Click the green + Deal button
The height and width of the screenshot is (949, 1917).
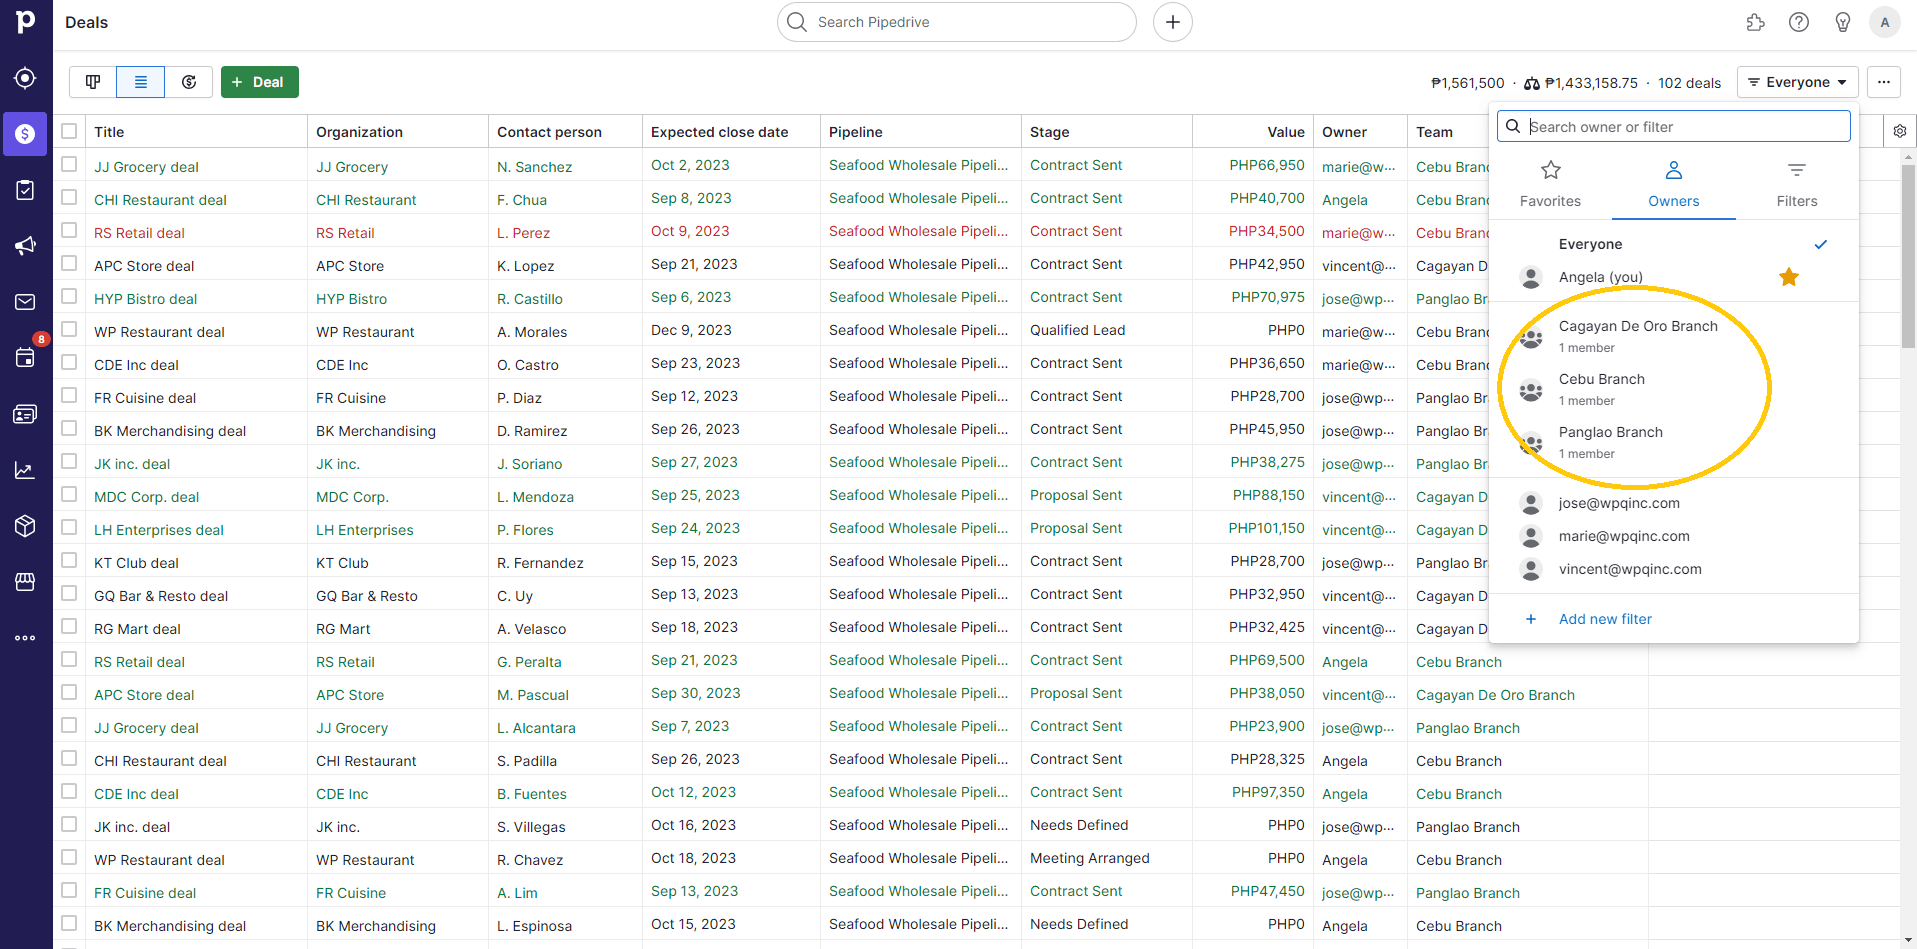tap(260, 82)
